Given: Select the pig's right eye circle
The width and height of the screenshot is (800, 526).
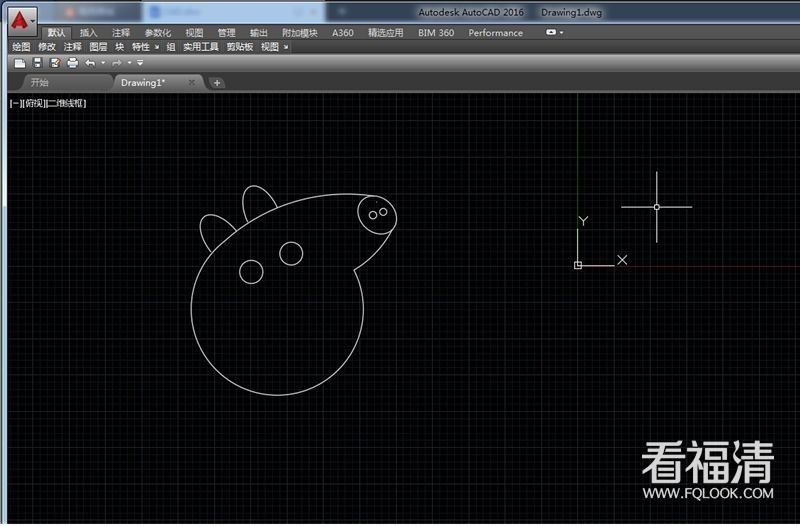Looking at the screenshot, I should tap(291, 253).
